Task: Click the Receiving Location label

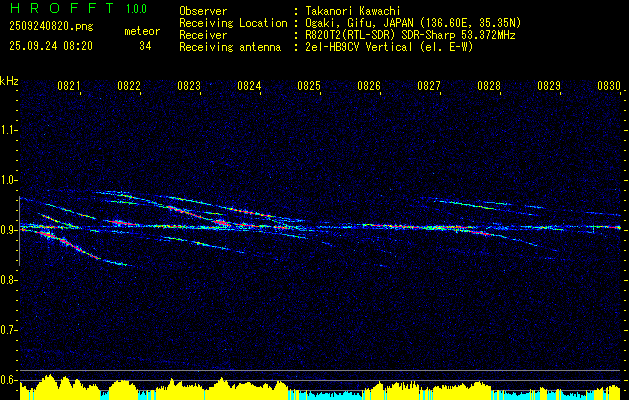Action: point(233,23)
